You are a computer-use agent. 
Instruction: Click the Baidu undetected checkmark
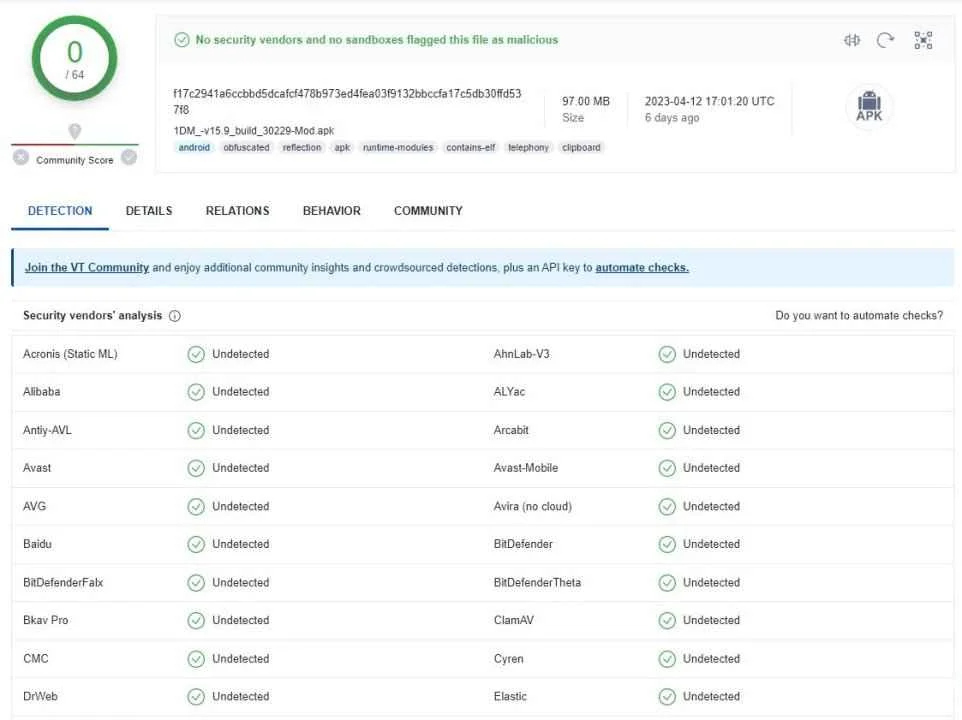click(196, 545)
